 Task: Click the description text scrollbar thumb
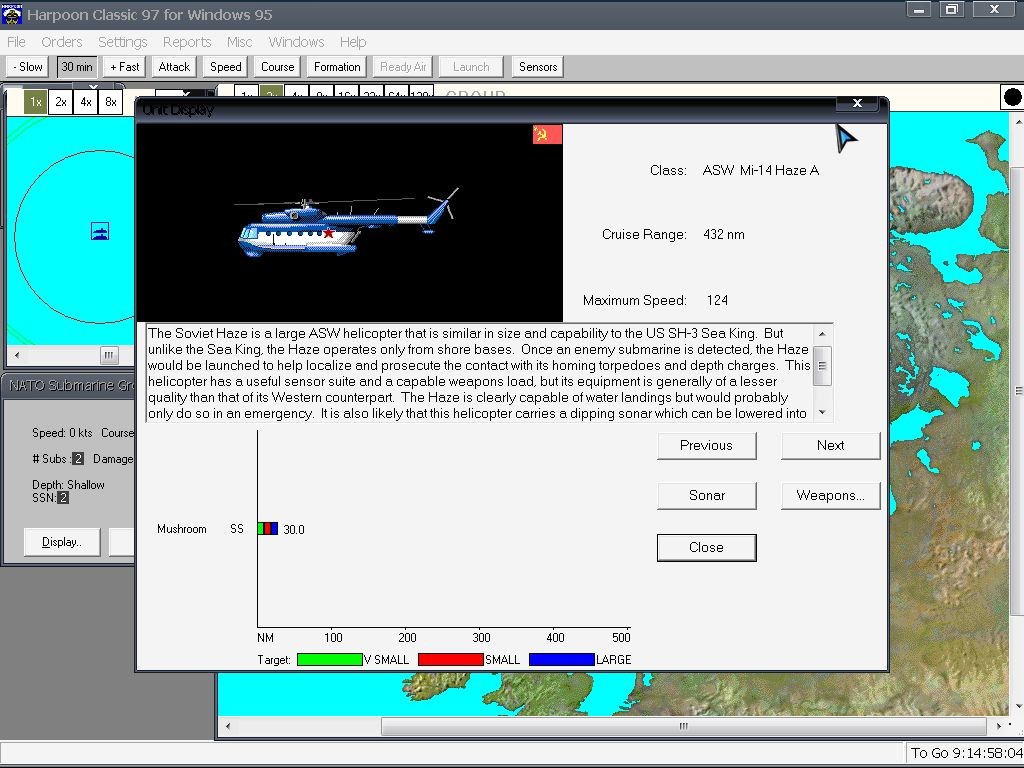click(x=822, y=366)
